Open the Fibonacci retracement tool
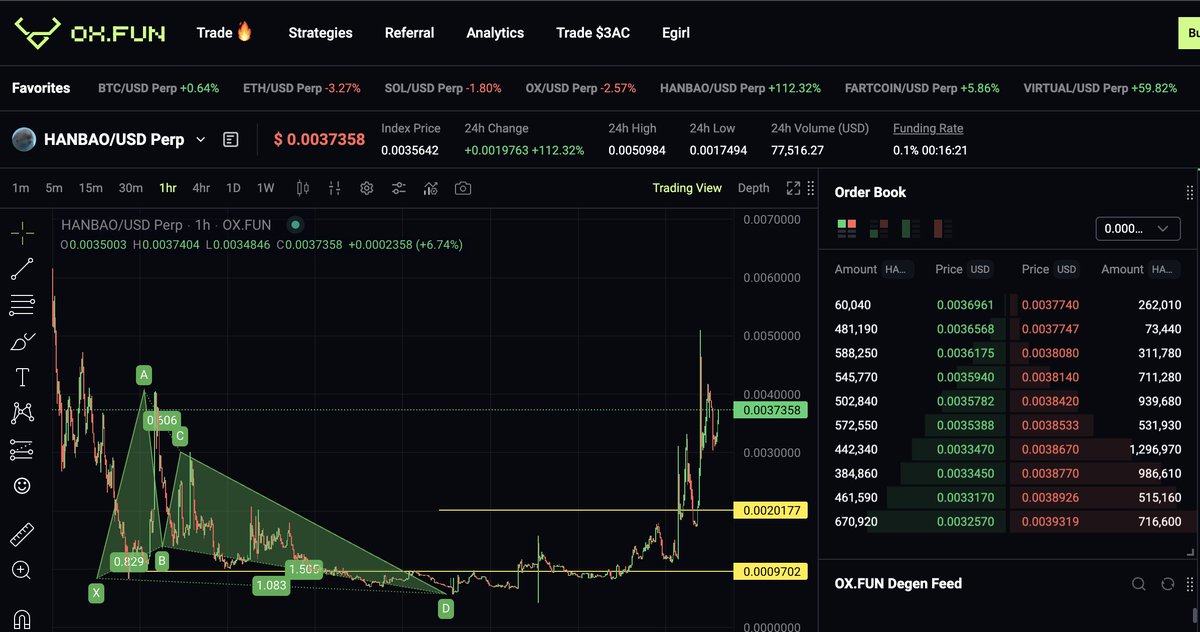 tap(22, 304)
